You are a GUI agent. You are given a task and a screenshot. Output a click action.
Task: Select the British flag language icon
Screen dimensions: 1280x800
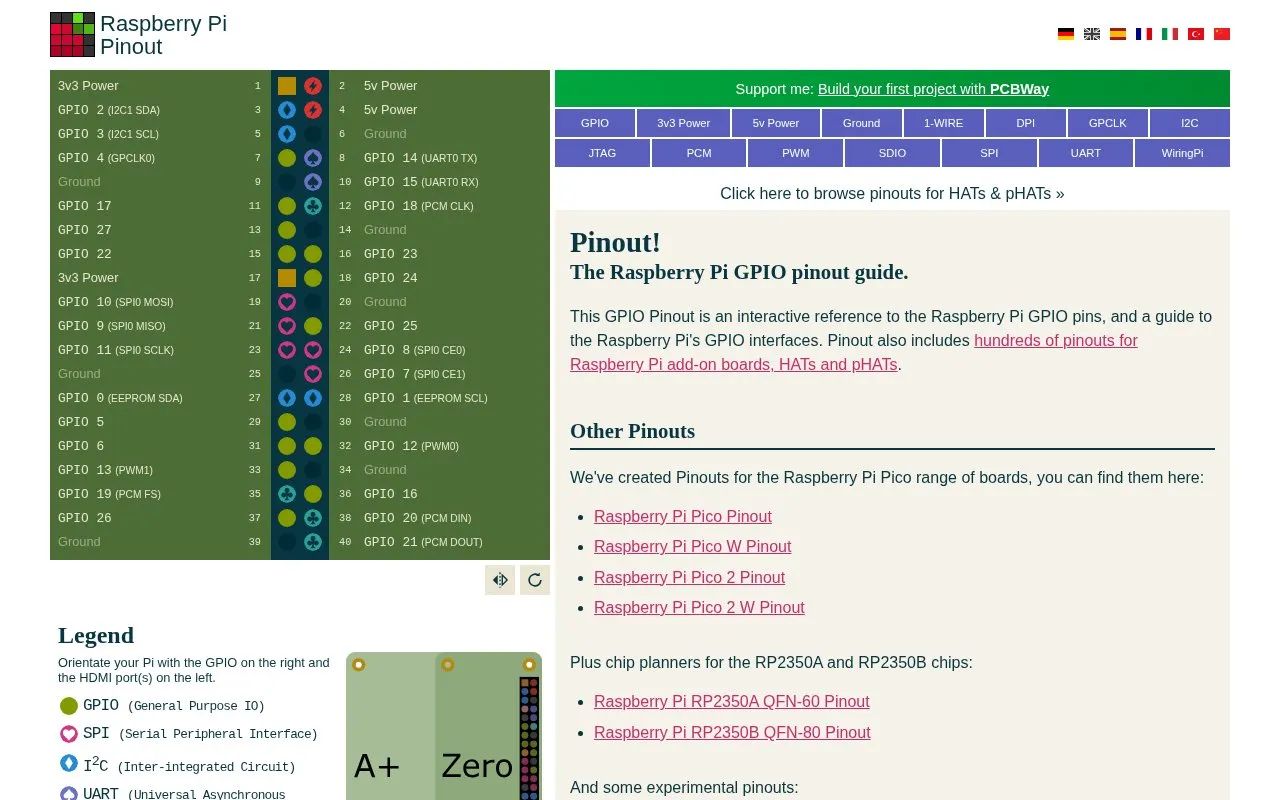[1092, 34]
